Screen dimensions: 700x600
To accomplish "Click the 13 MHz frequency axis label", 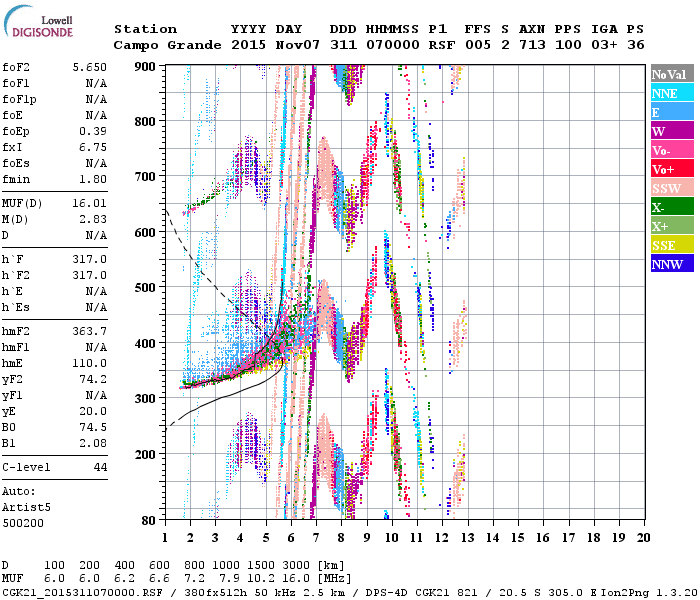I will pos(467,538).
